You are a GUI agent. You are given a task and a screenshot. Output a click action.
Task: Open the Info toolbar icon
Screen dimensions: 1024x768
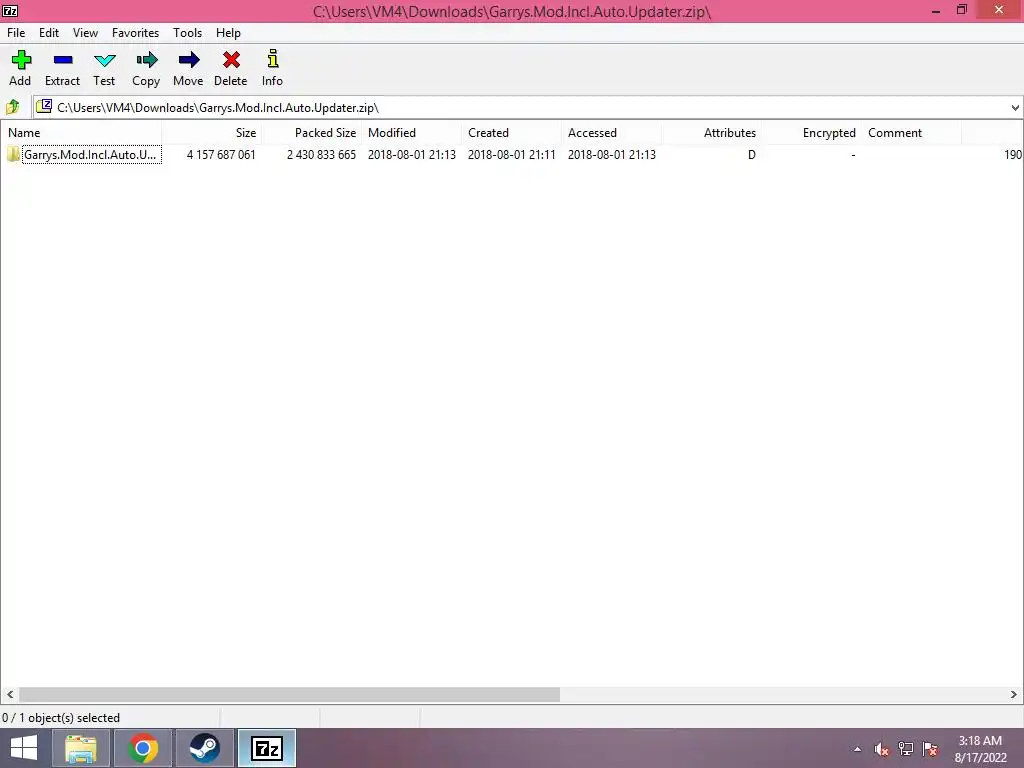point(272,59)
